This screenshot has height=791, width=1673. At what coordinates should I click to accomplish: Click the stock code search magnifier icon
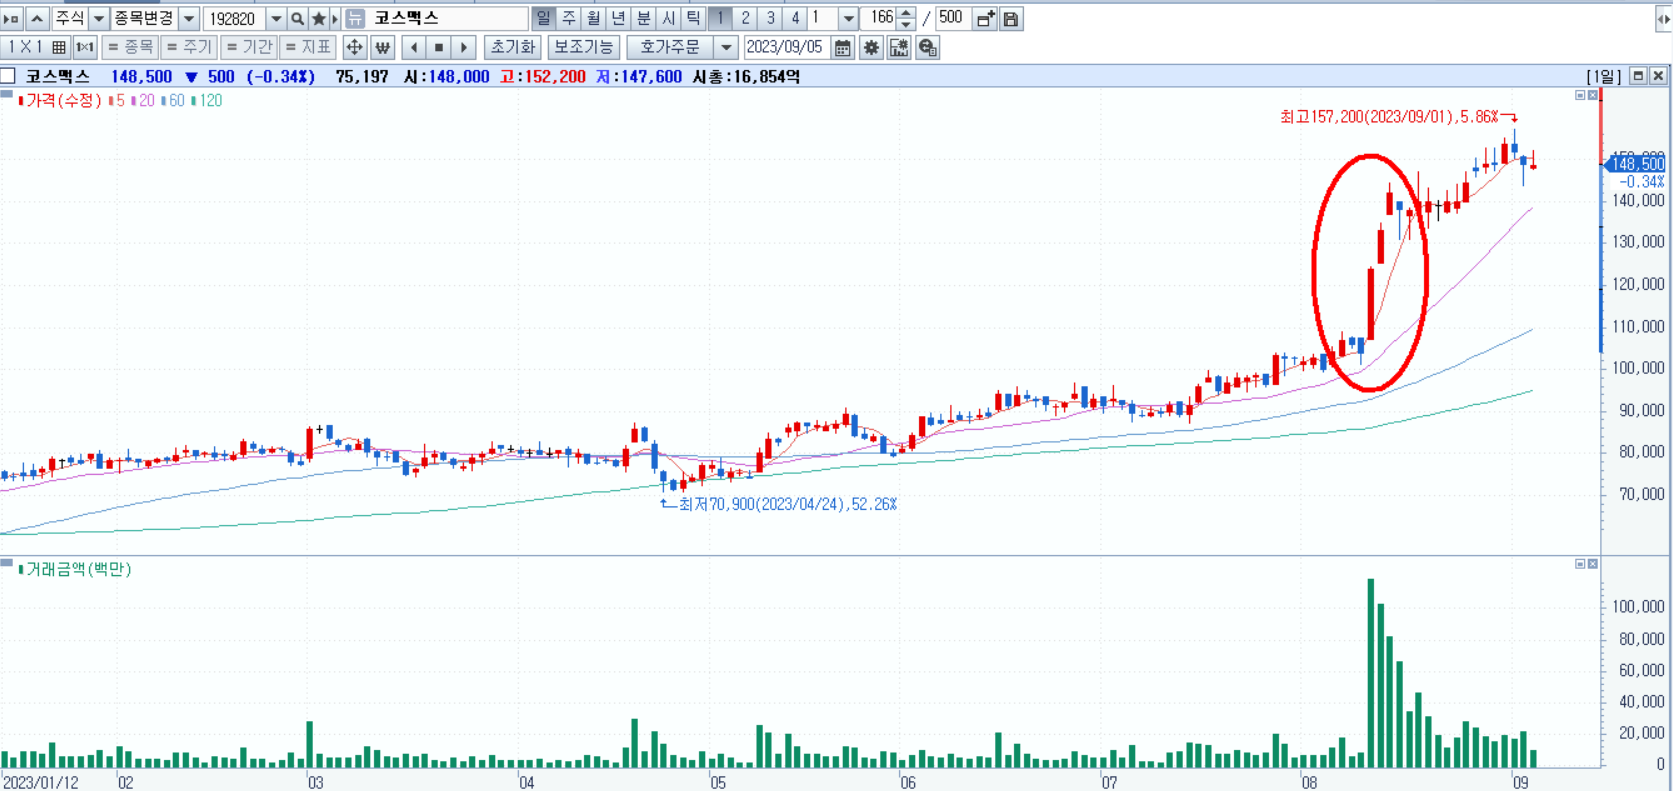coord(297,19)
